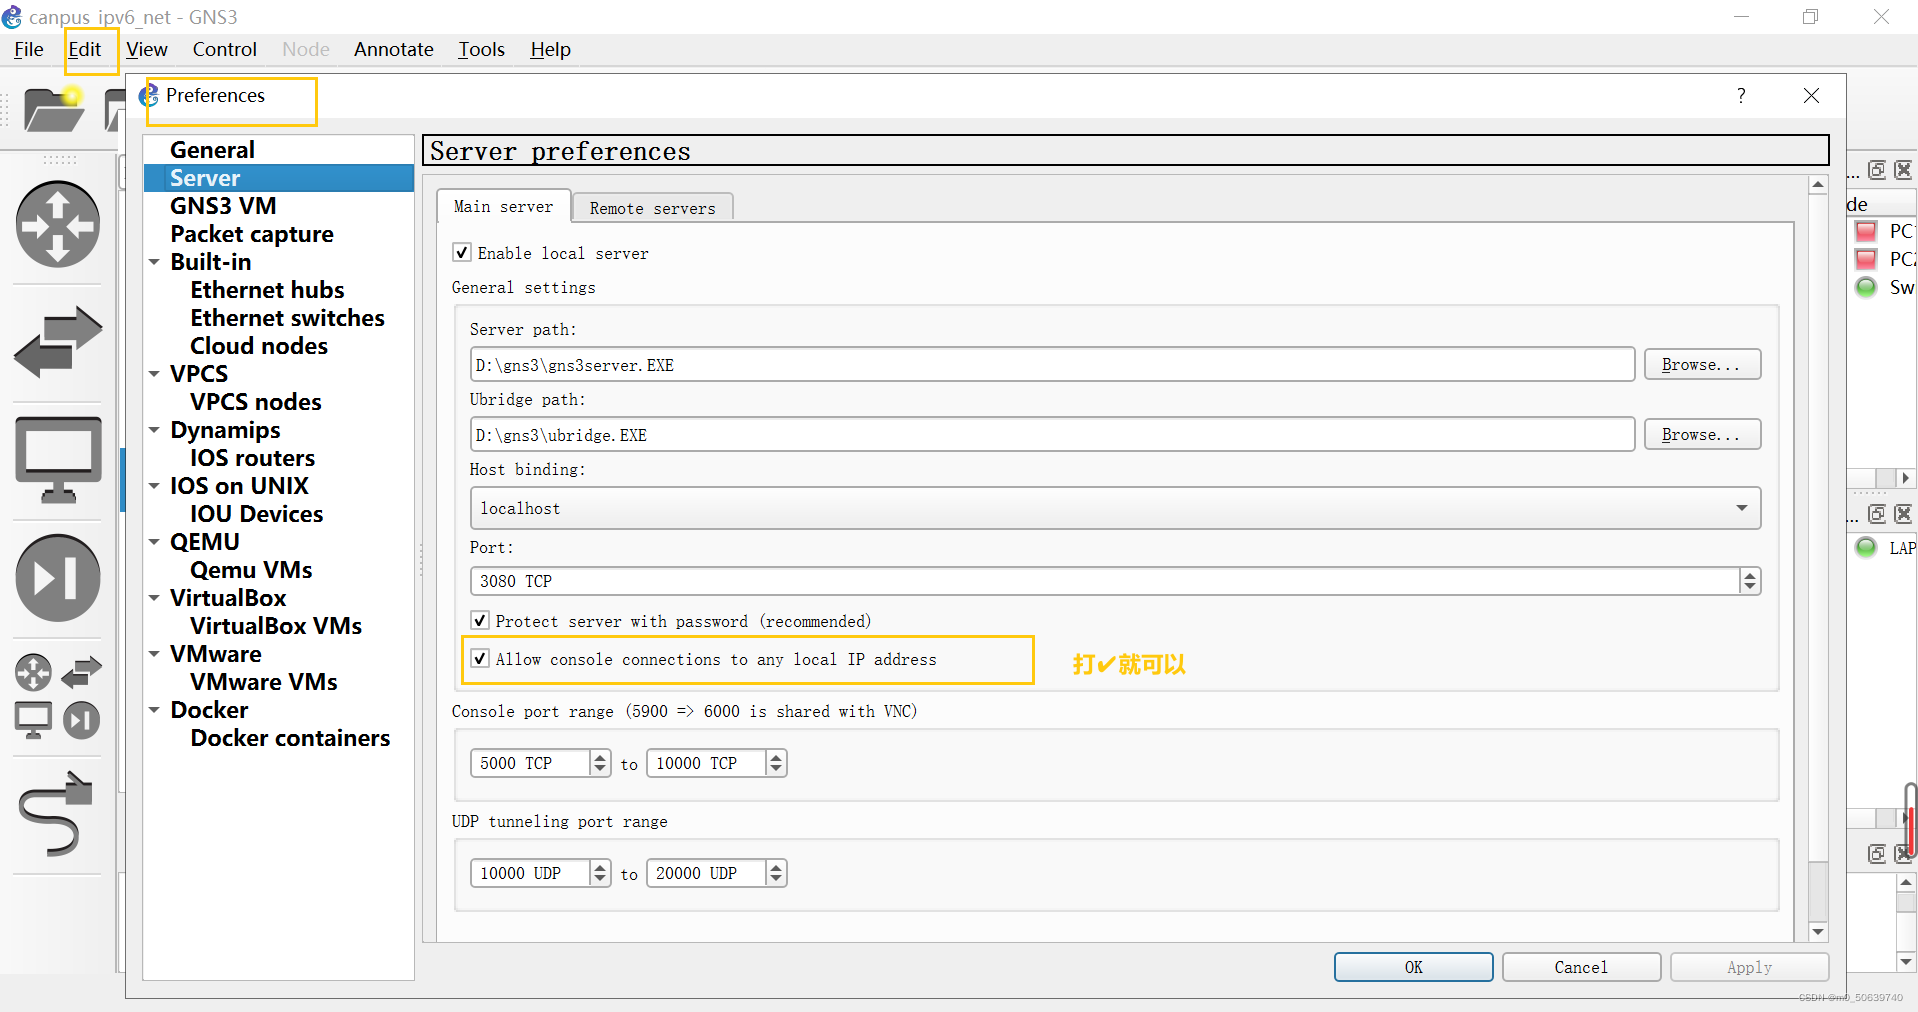This screenshot has height=1012, width=1918.
Task: Click the Apply button
Action: pyautogui.click(x=1749, y=967)
